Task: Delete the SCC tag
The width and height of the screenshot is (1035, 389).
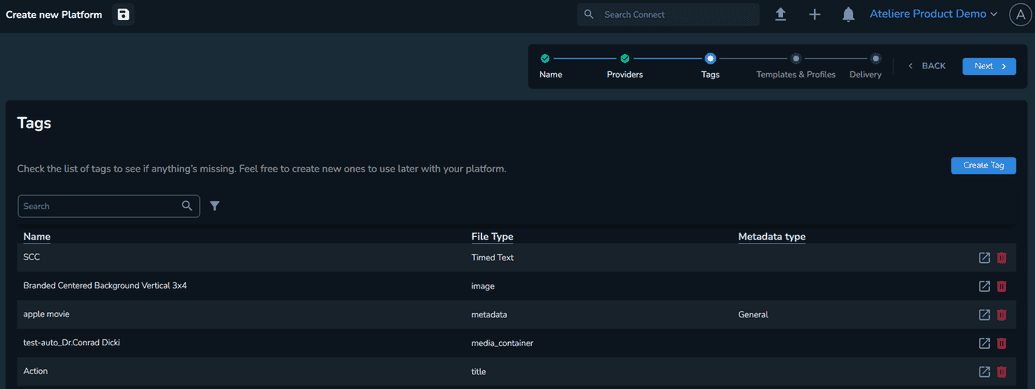Action: pyautogui.click(x=1001, y=258)
